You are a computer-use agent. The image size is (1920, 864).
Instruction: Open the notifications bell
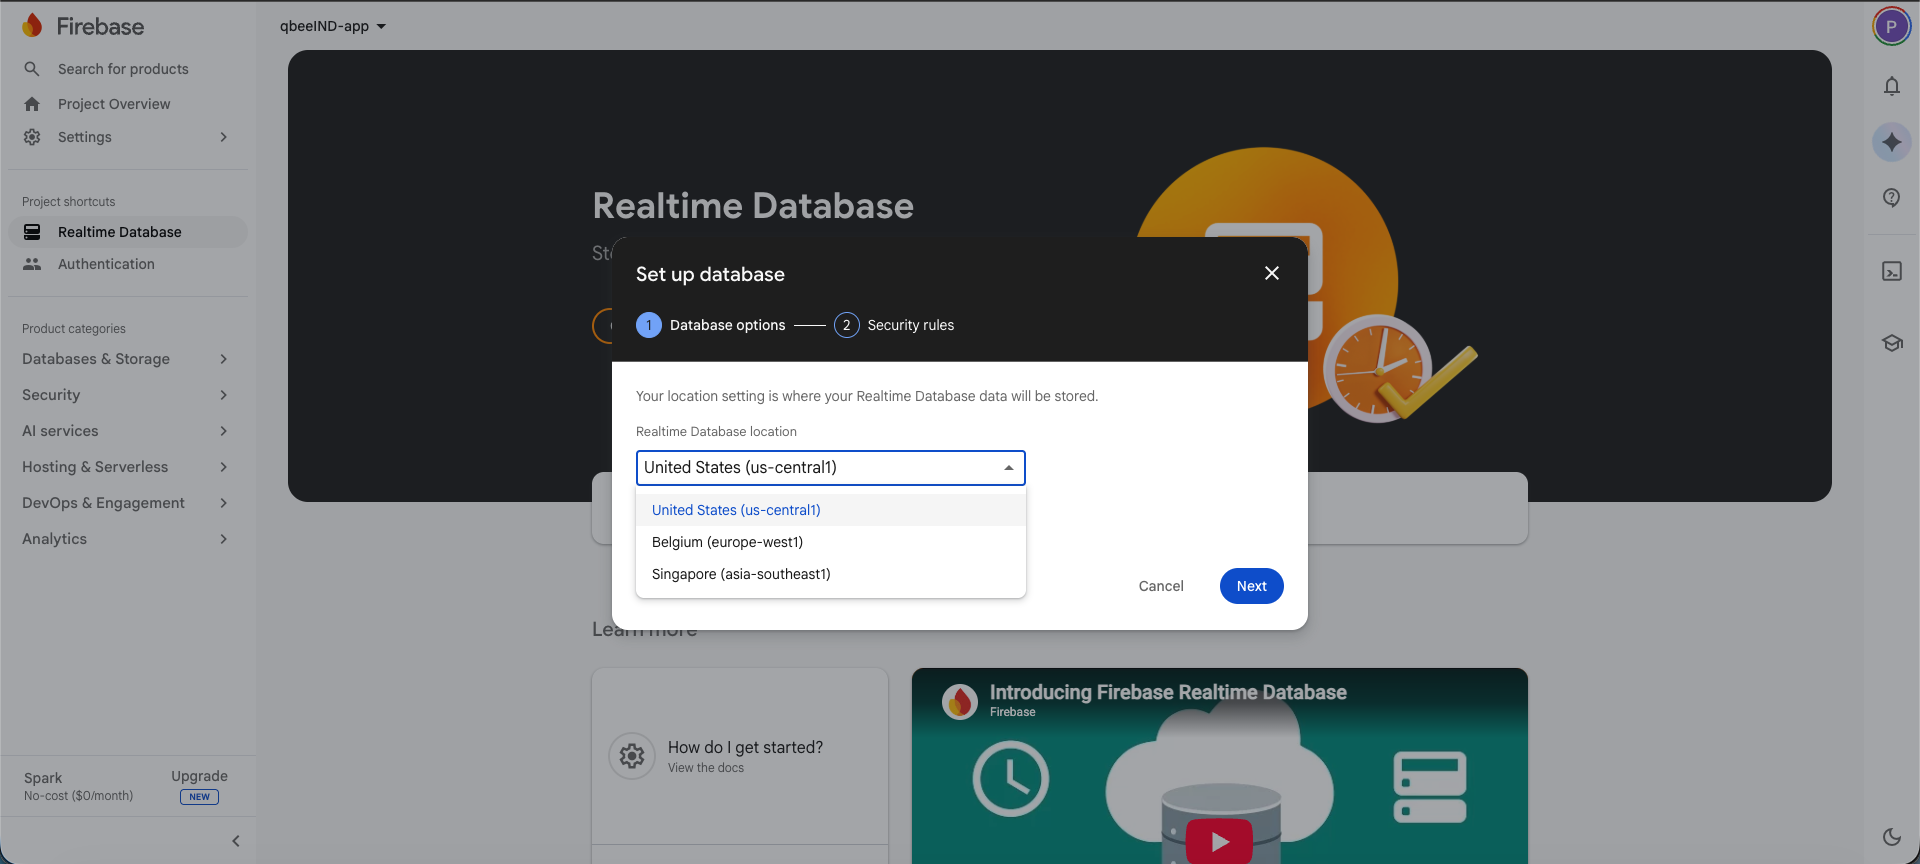[1891, 86]
